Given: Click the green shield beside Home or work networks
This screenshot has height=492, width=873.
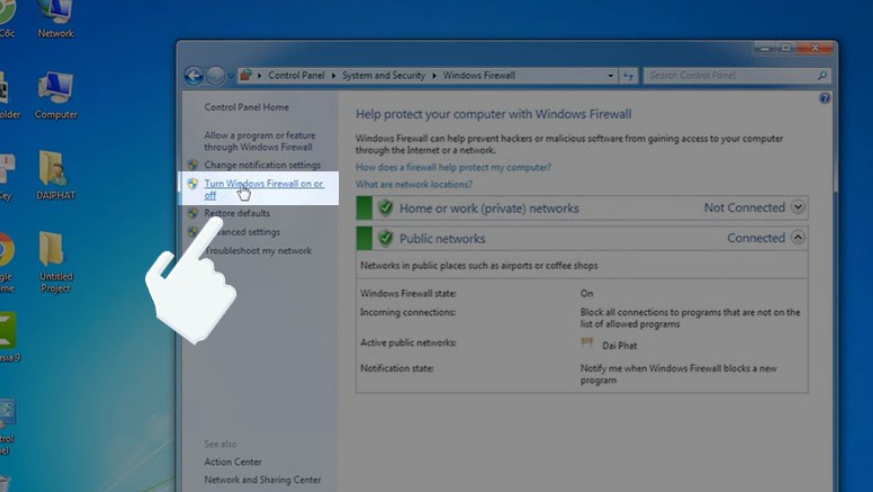Looking at the screenshot, I should [385, 208].
